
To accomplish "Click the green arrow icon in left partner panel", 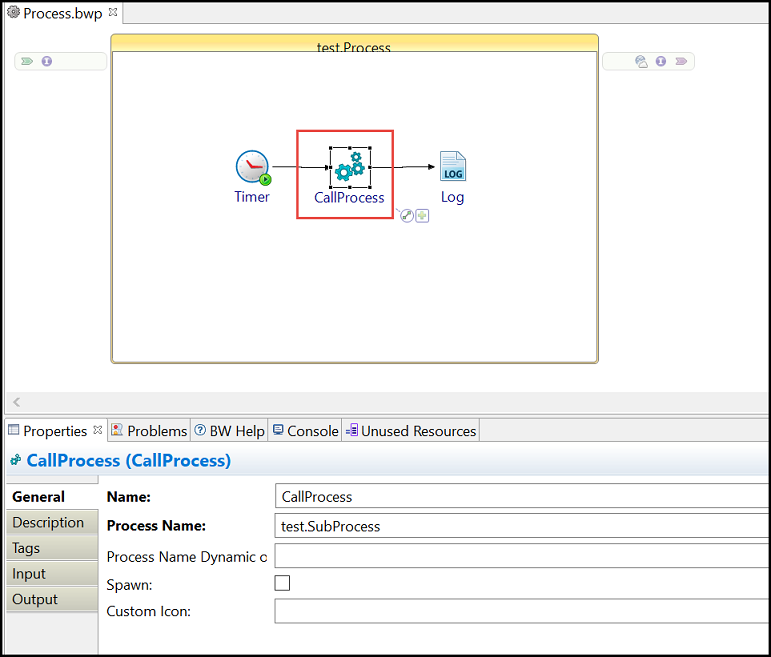I will pyautogui.click(x=27, y=61).
